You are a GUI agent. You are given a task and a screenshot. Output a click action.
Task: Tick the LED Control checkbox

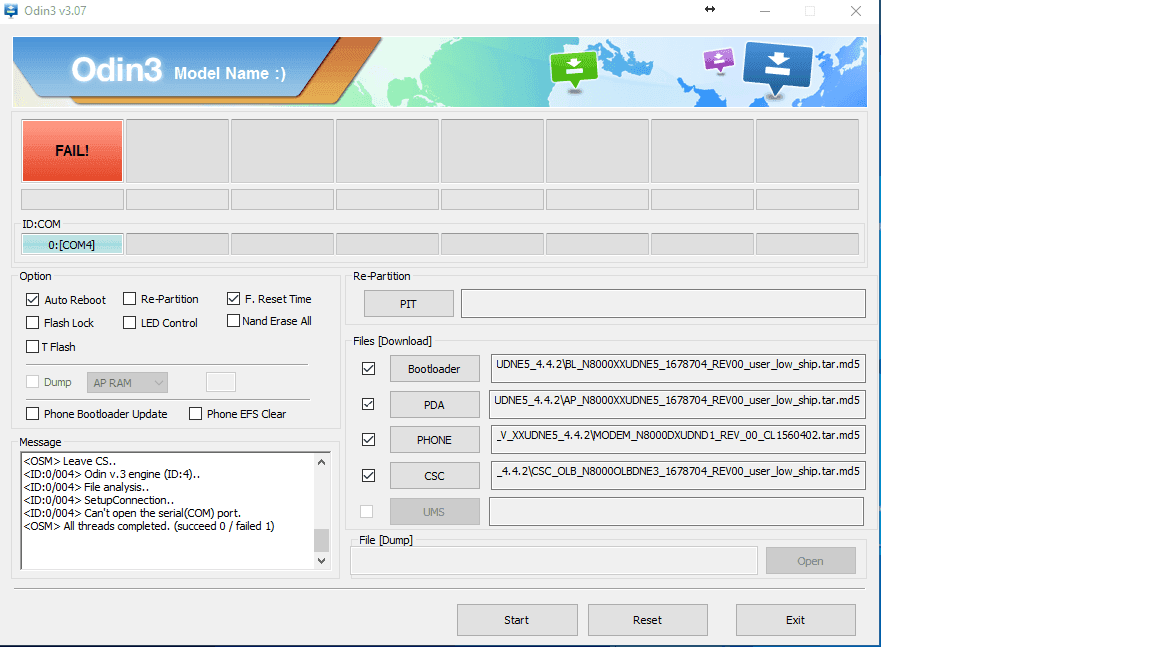pyautogui.click(x=129, y=323)
